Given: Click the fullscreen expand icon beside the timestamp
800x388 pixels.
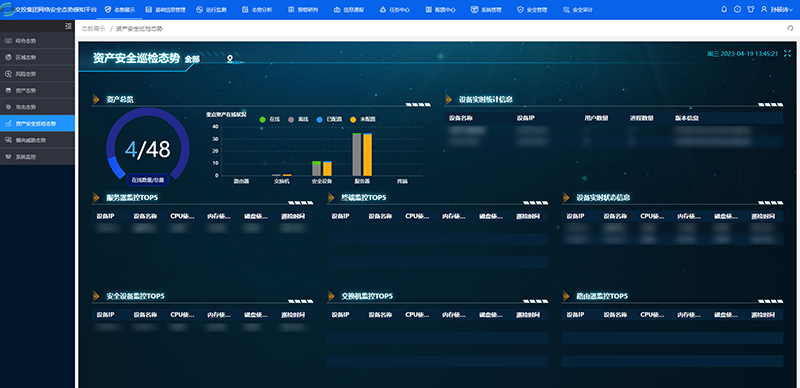Looking at the screenshot, I should coord(787,53).
